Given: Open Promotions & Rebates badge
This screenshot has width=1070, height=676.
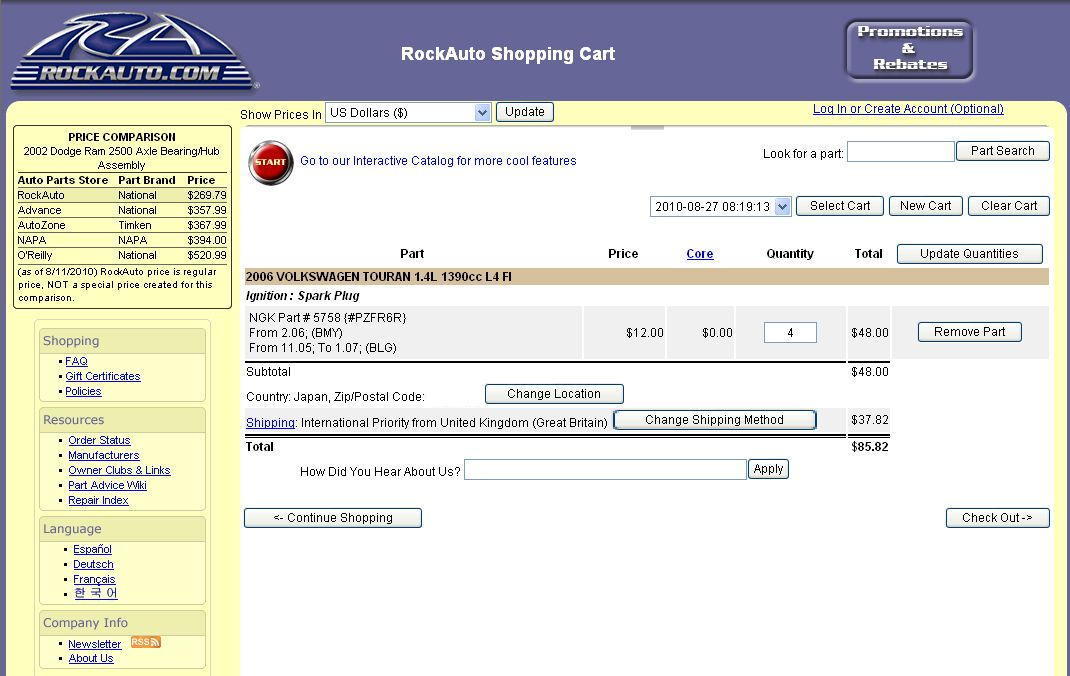Looking at the screenshot, I should 910,49.
